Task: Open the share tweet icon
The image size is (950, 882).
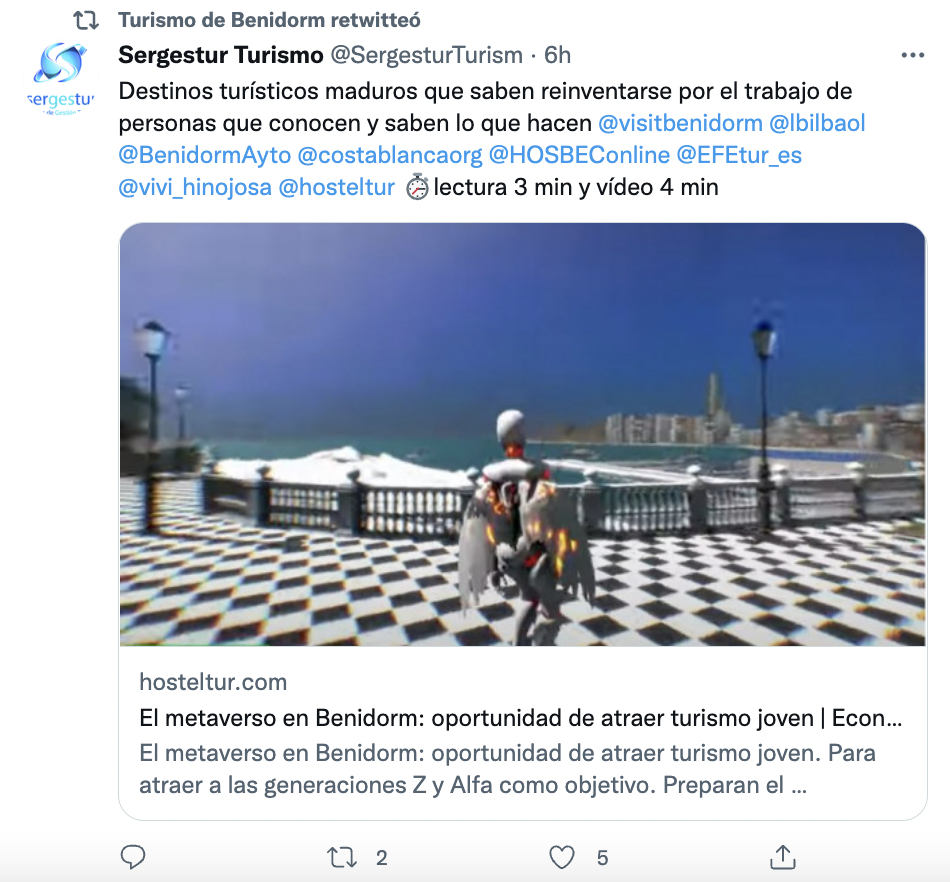Action: click(x=783, y=857)
